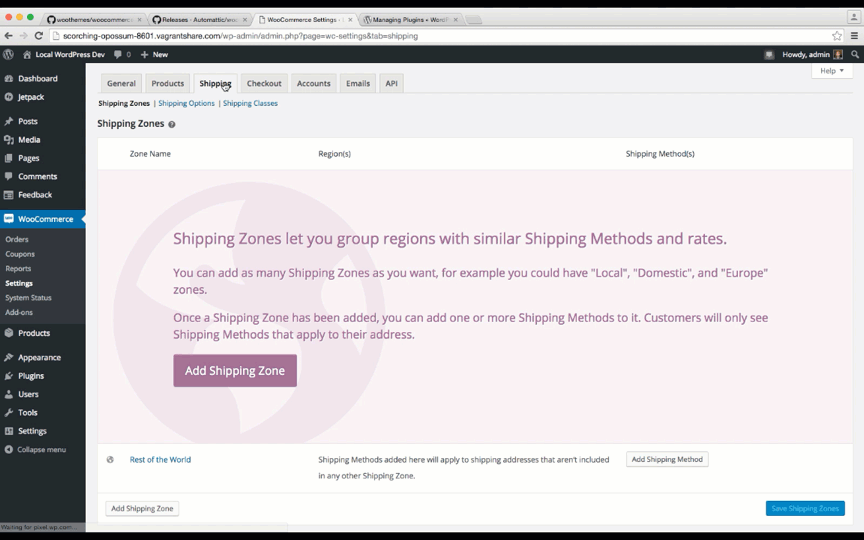
Task: Switch to the General settings tab
Action: [121, 83]
